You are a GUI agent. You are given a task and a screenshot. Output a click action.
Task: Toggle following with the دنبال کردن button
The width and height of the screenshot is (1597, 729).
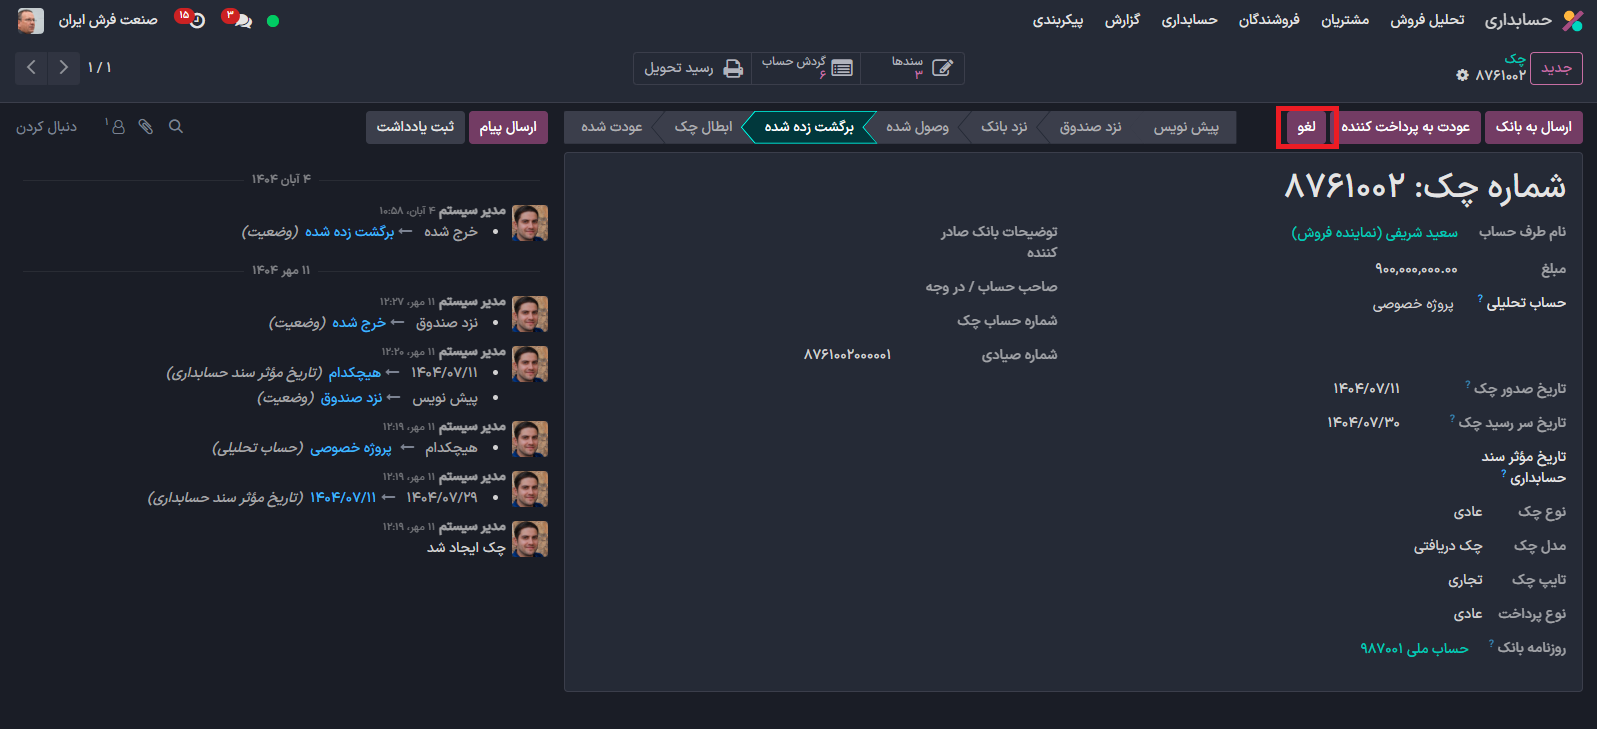pyautogui.click(x=46, y=127)
